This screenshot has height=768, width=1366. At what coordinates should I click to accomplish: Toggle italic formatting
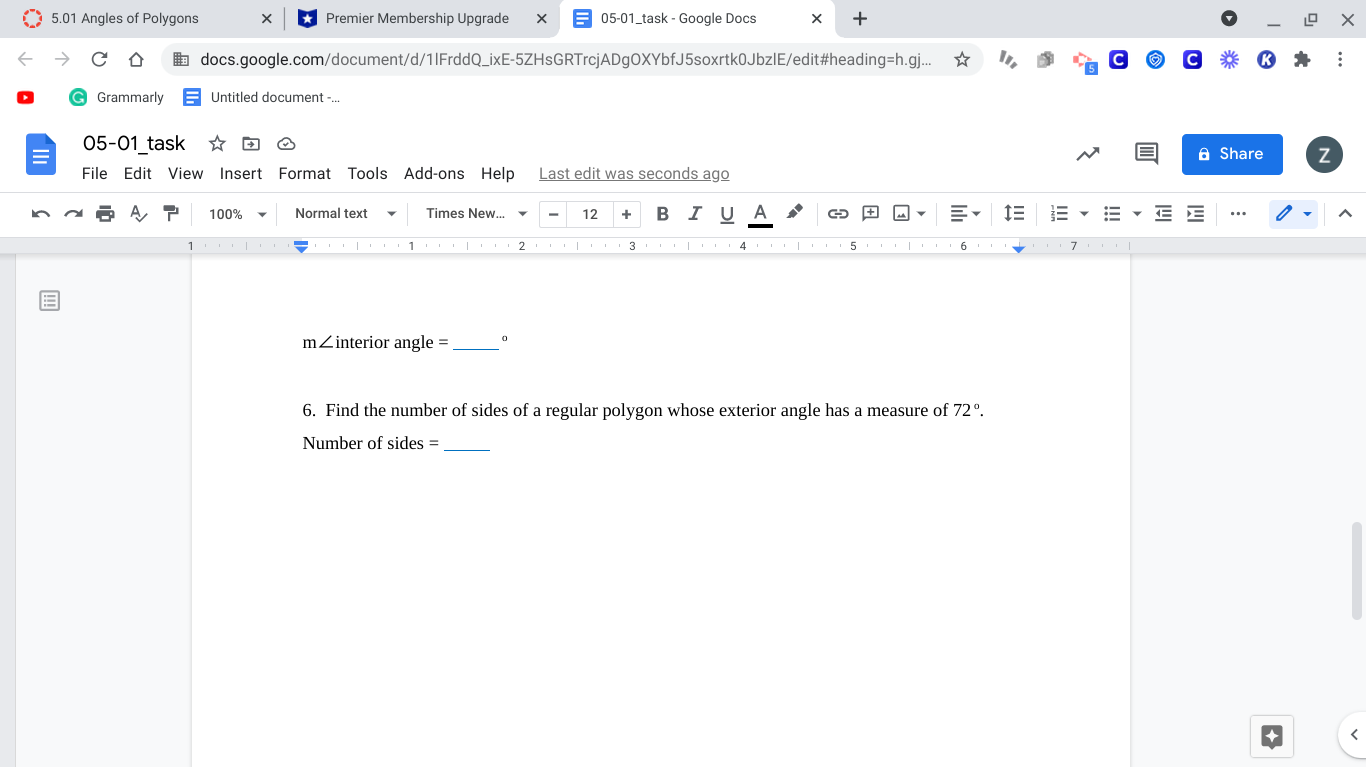tap(695, 213)
